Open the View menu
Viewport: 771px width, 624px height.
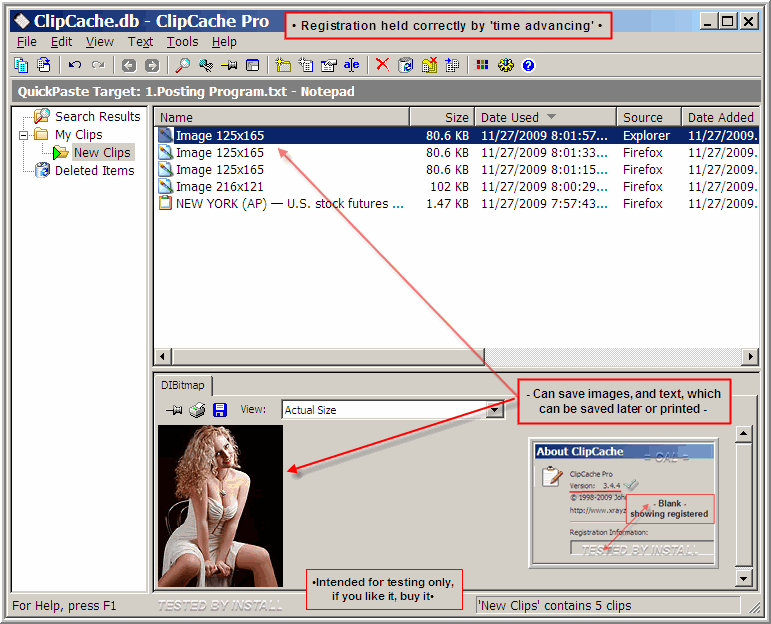tap(100, 42)
